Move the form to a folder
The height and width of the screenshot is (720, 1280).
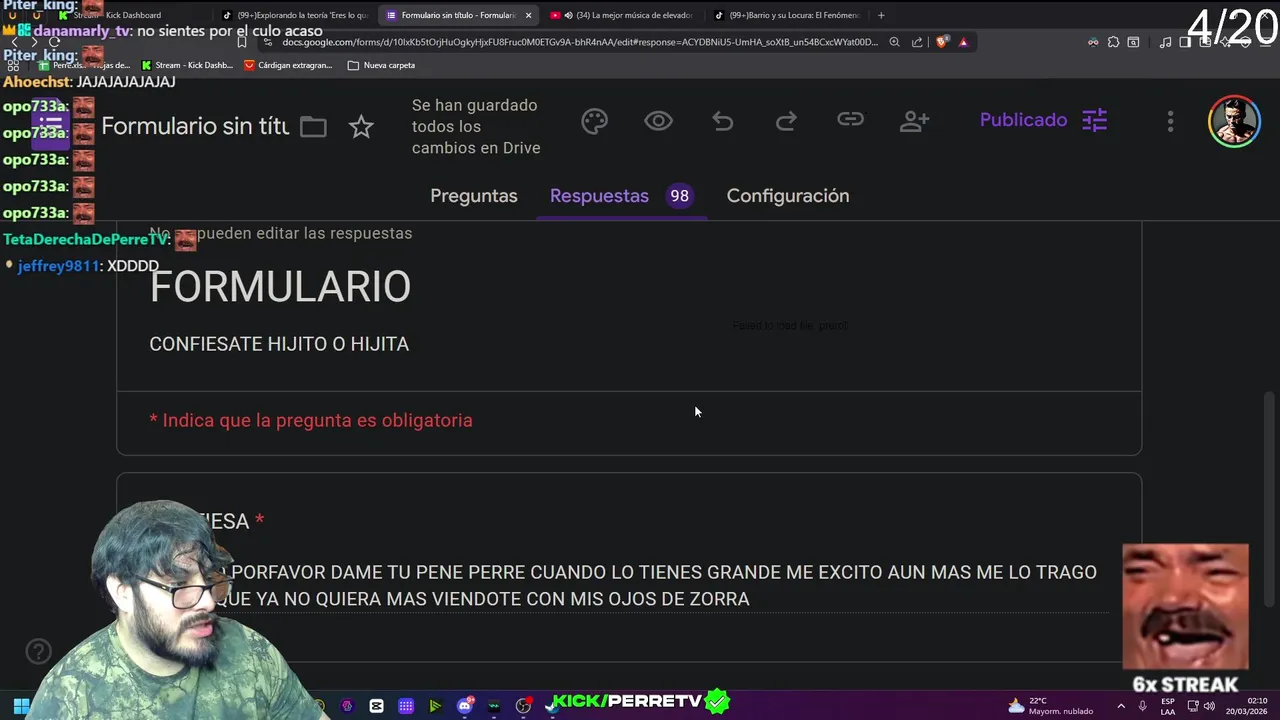coord(313,126)
